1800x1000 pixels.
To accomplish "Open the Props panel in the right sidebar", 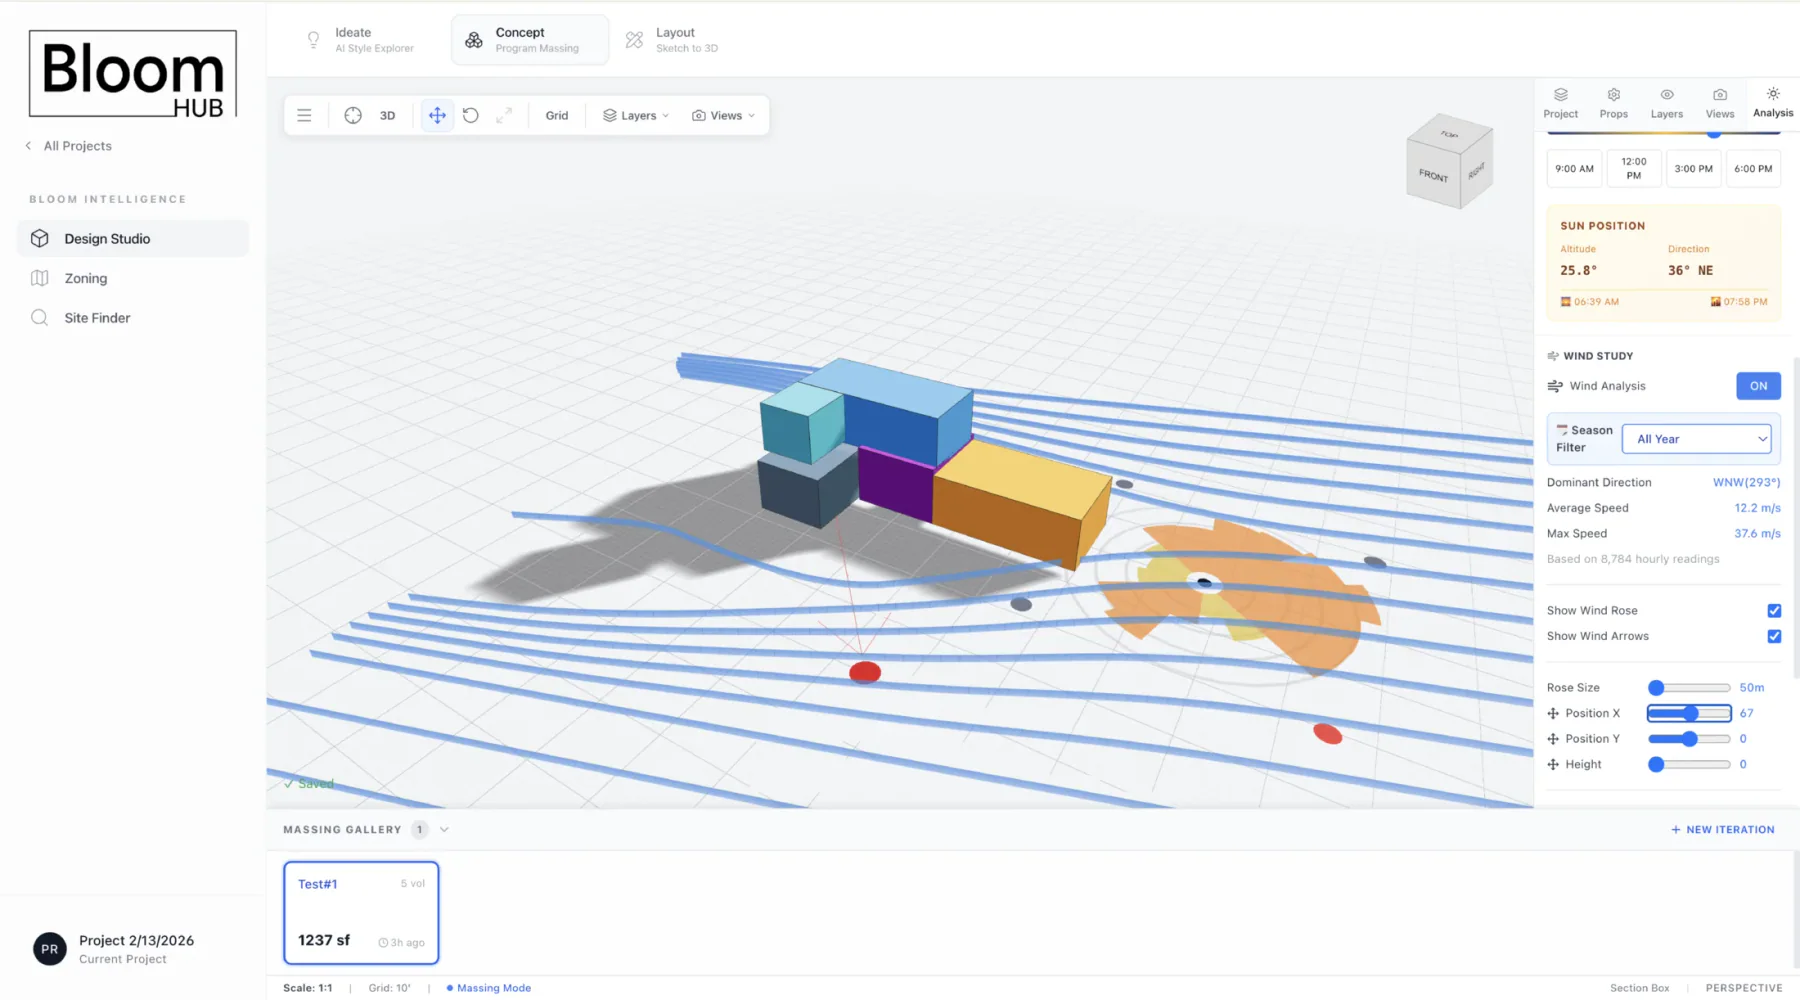I will tap(1612, 103).
